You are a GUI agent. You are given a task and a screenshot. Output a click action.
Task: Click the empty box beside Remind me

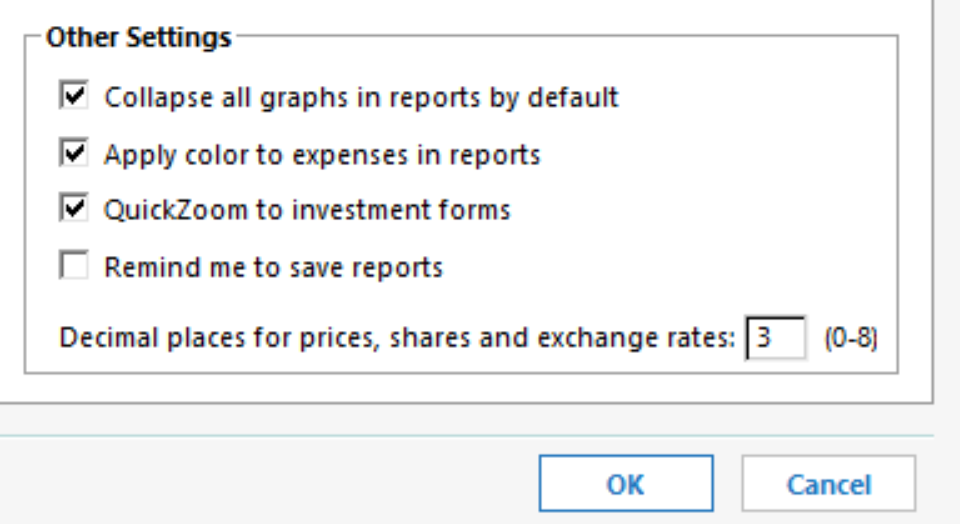tap(74, 264)
